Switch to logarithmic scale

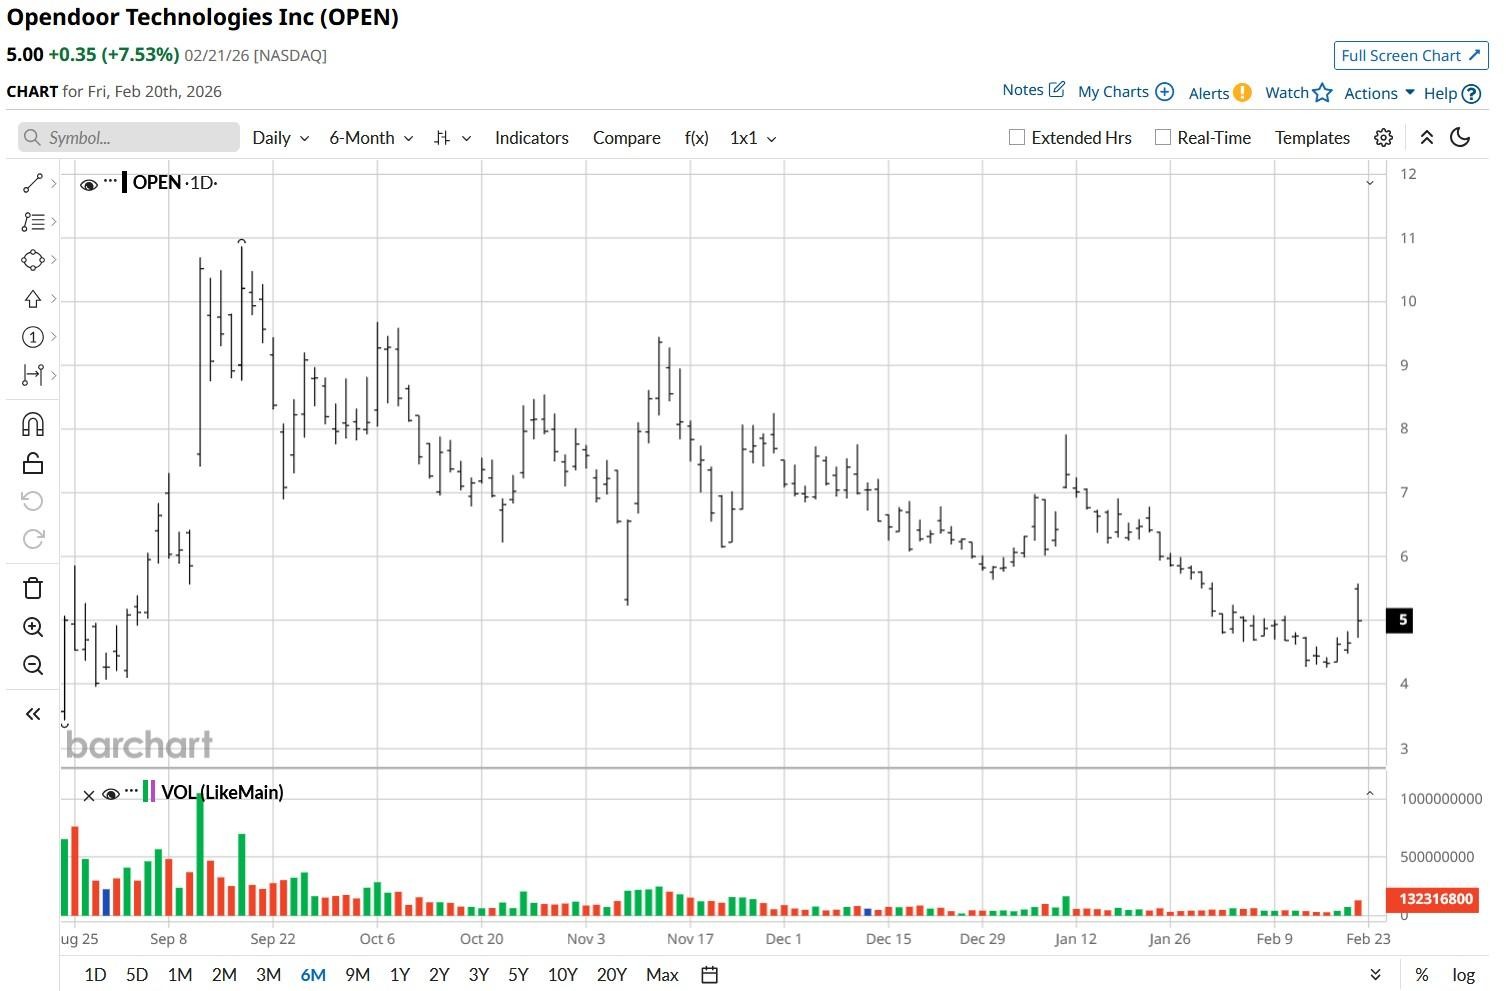[1464, 975]
